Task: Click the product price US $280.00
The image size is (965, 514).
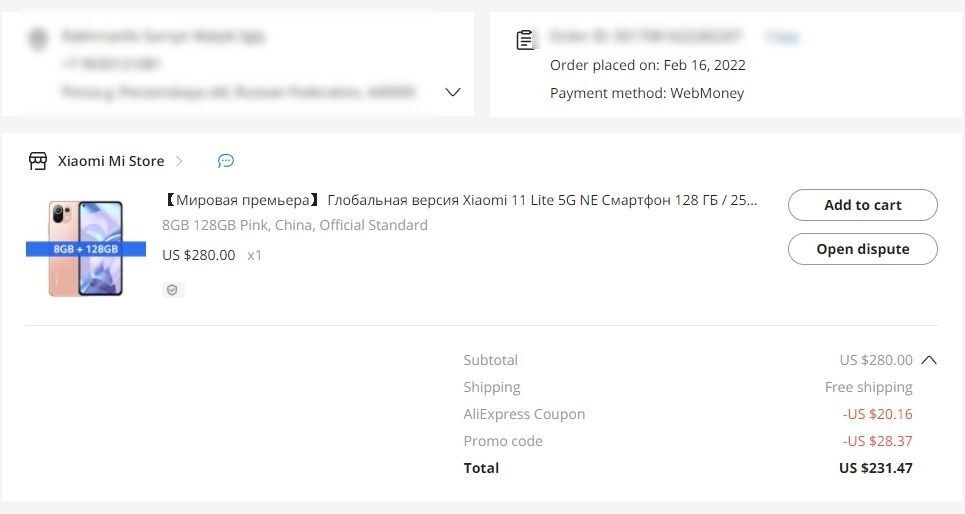Action: (199, 255)
